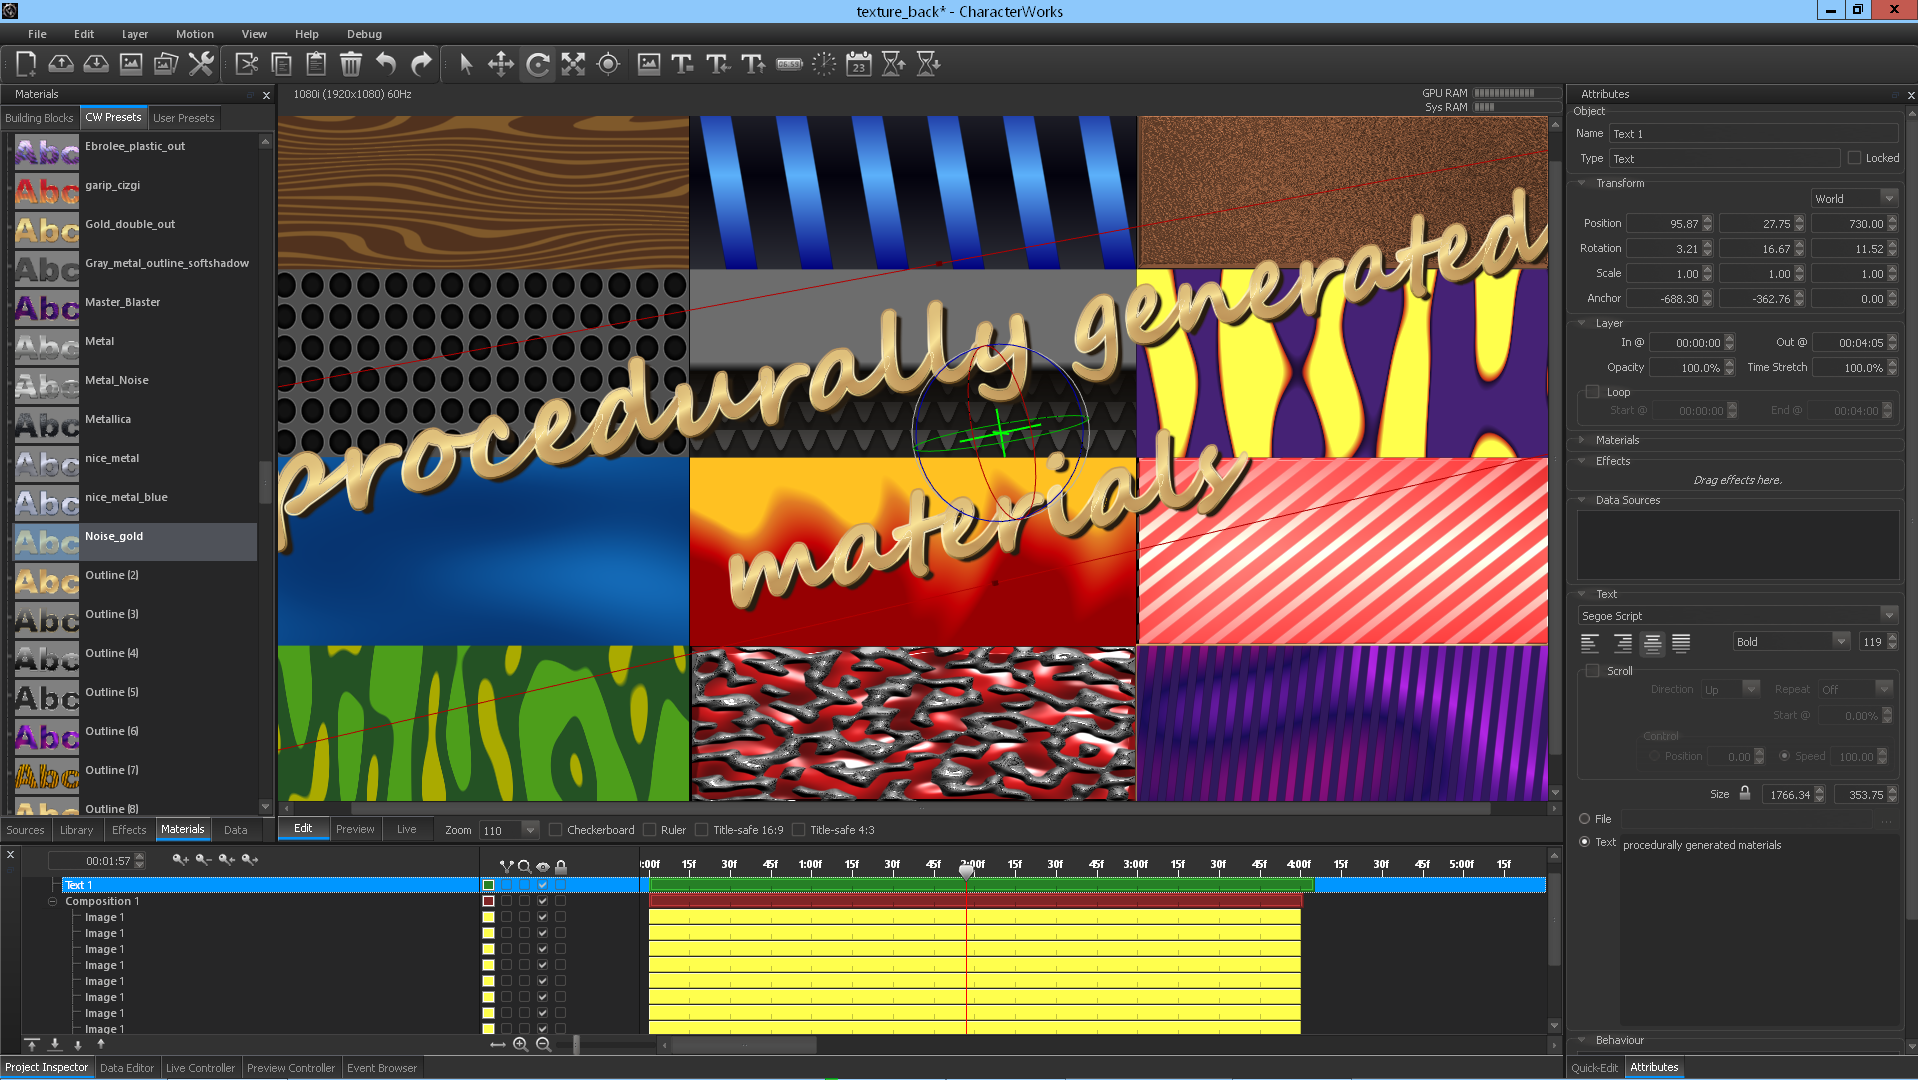Select the Rotate tool in toolbar
1918x1080 pixels.
pyautogui.click(x=537, y=65)
